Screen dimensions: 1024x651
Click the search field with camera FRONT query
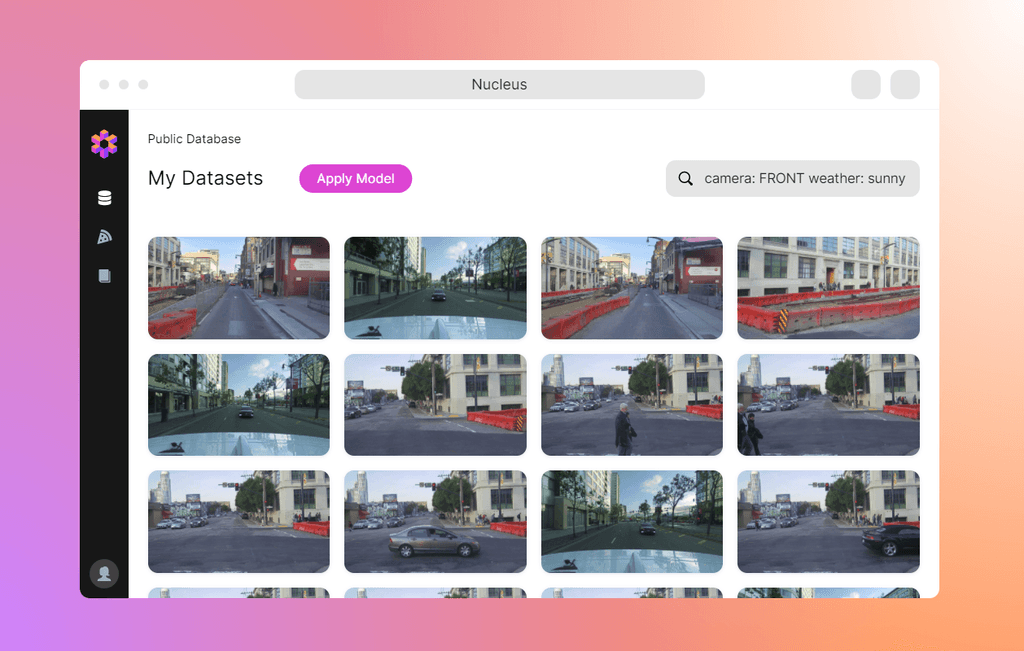(x=800, y=178)
